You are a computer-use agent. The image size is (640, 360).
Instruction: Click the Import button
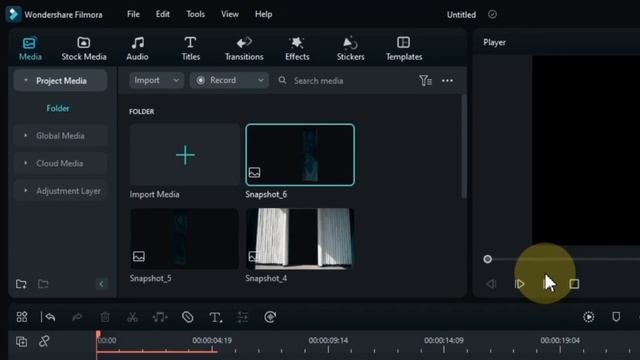tap(147, 80)
